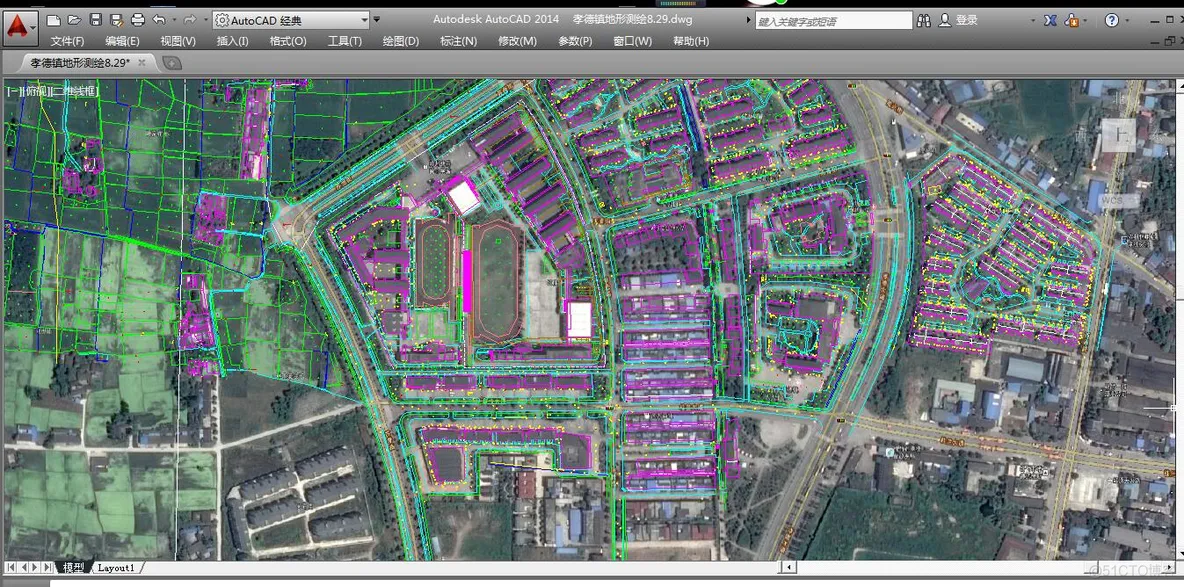
Task: Click the Open file folder icon
Action: coord(74,20)
